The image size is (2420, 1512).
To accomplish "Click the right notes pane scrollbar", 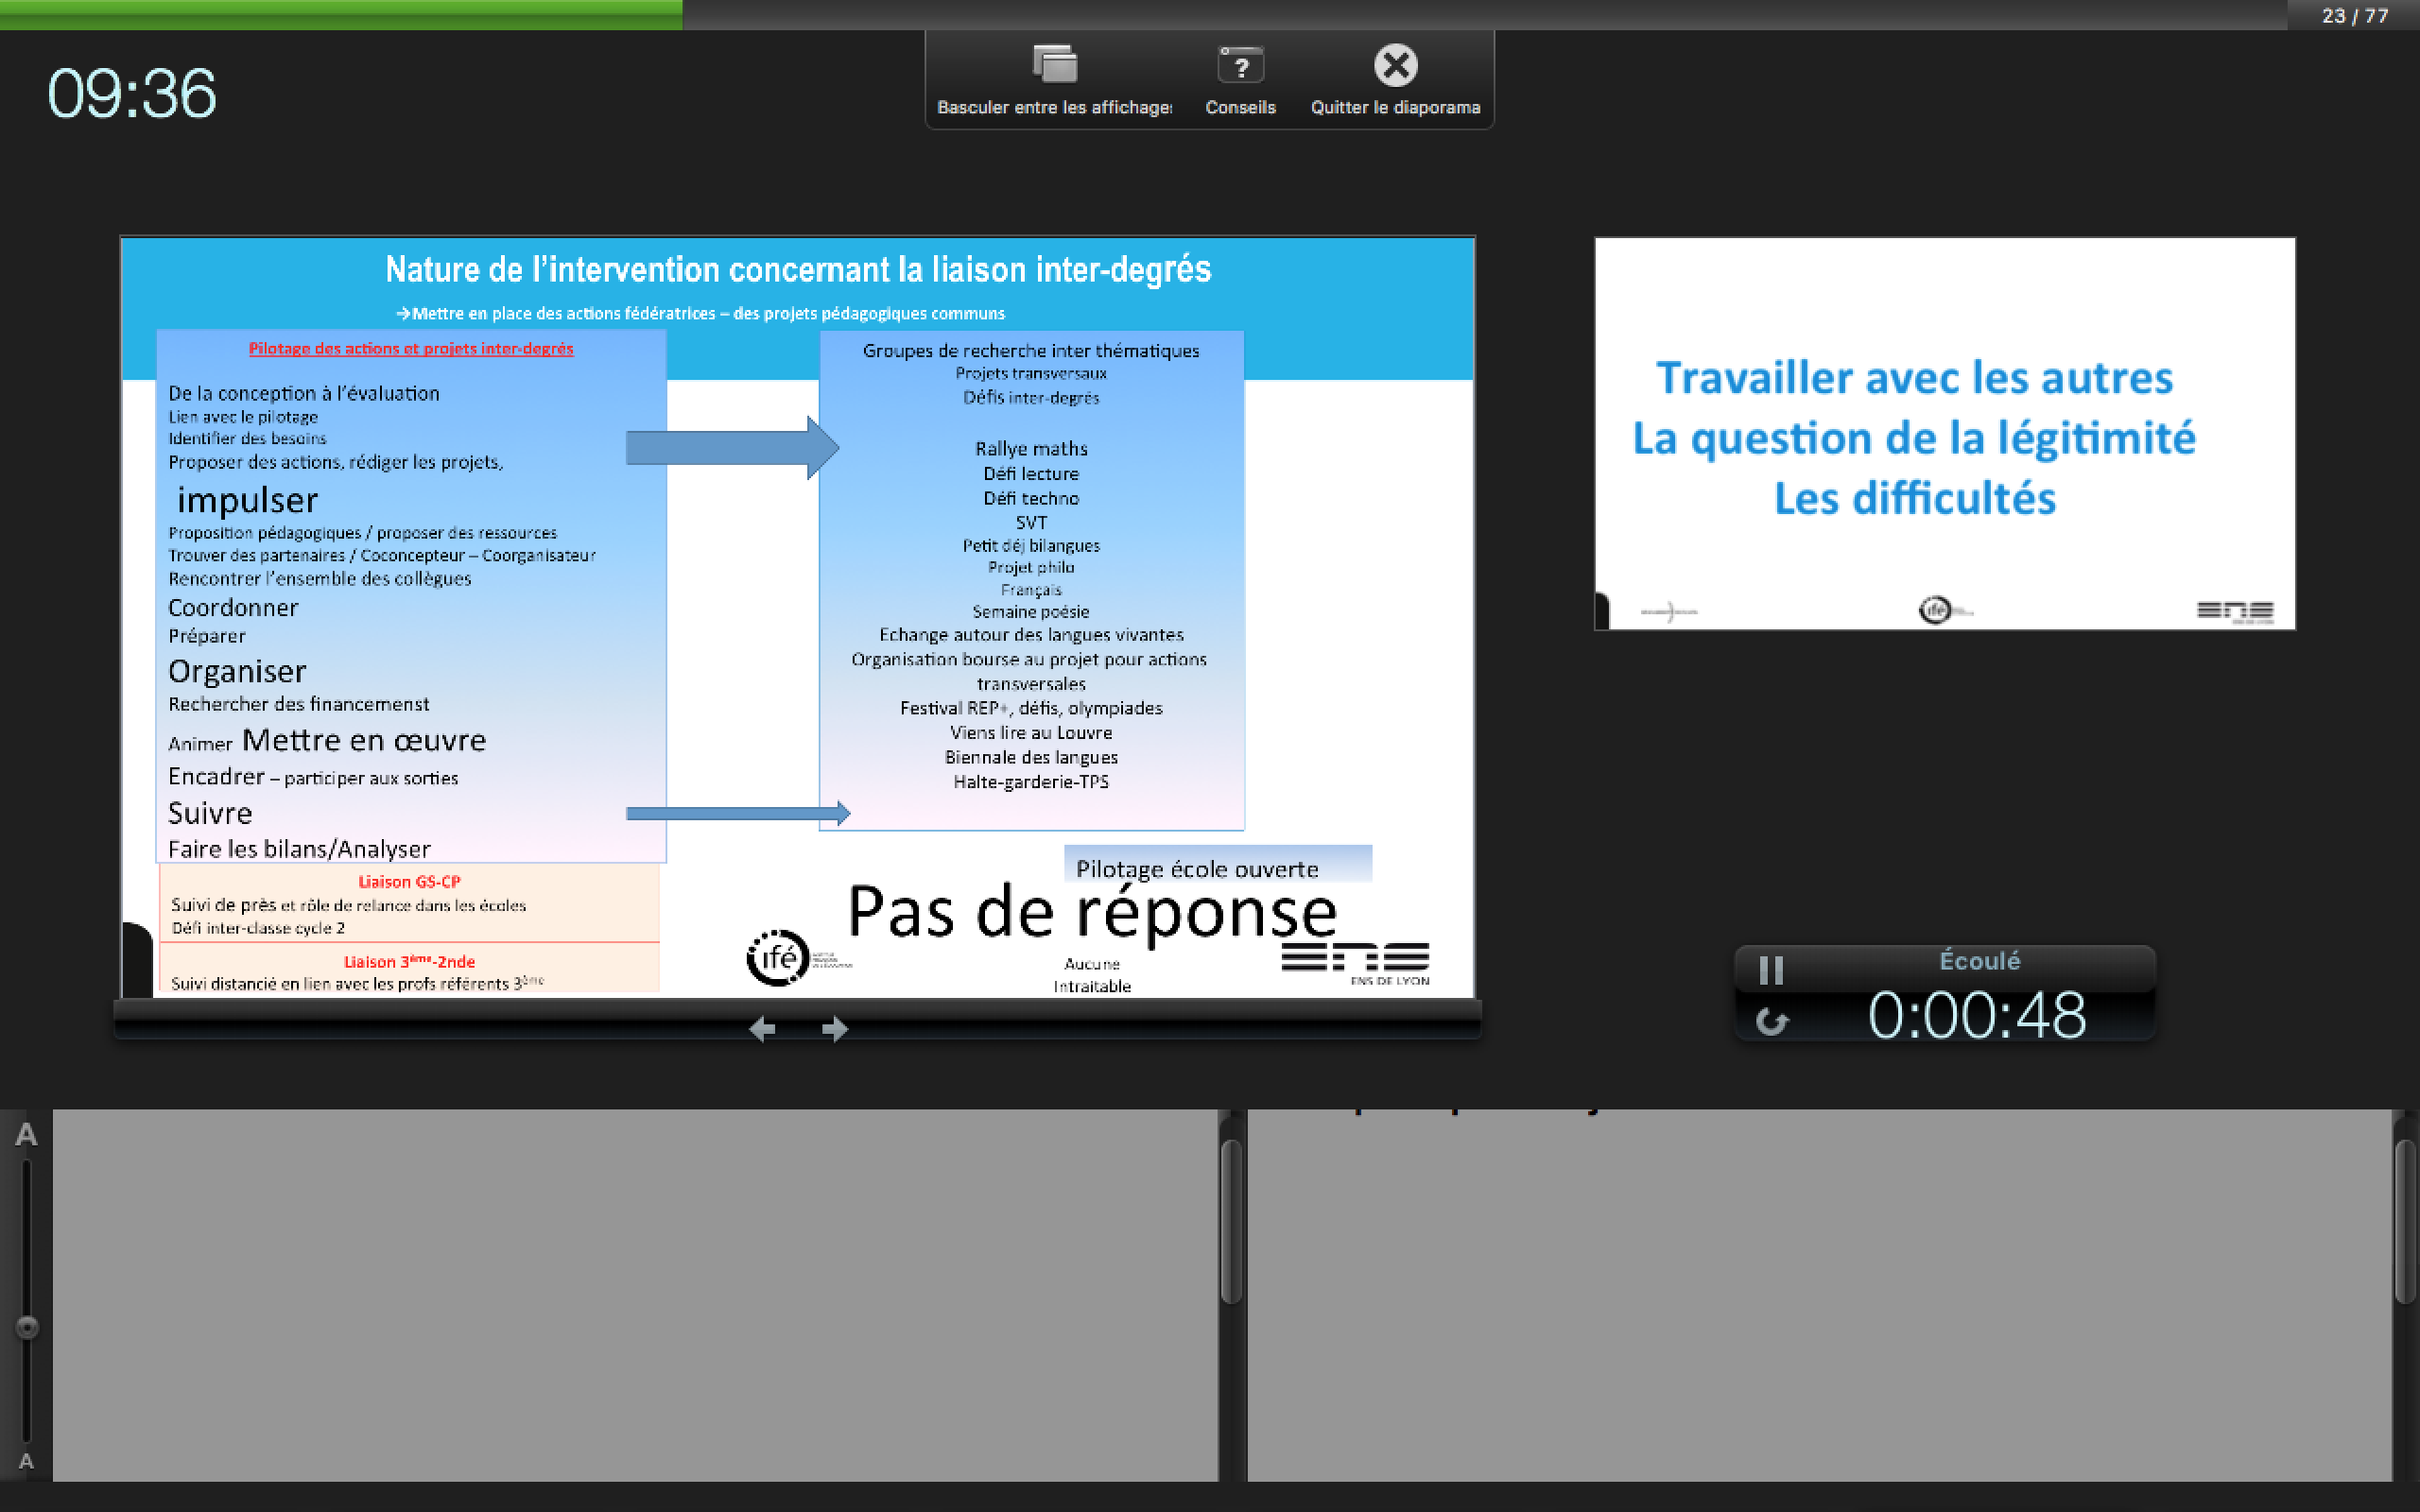I will point(2404,1222).
